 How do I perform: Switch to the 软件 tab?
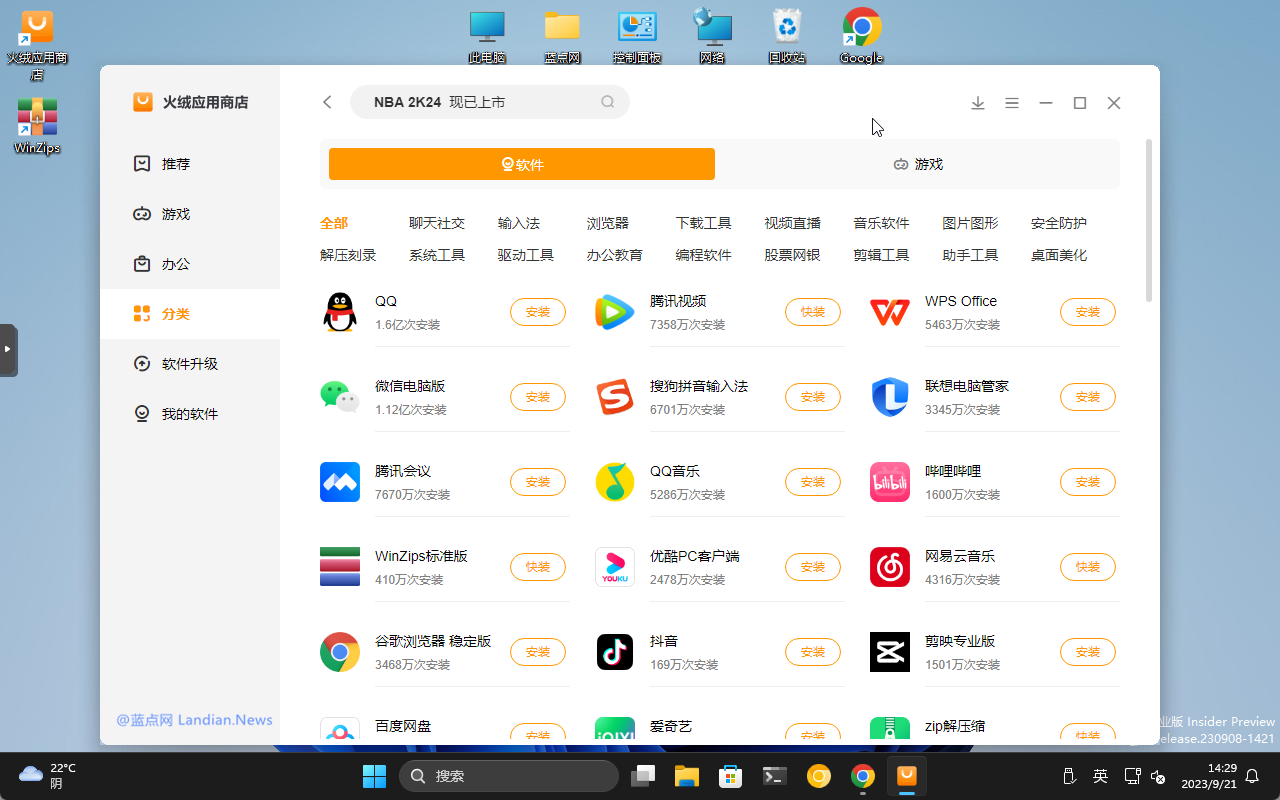tap(522, 164)
